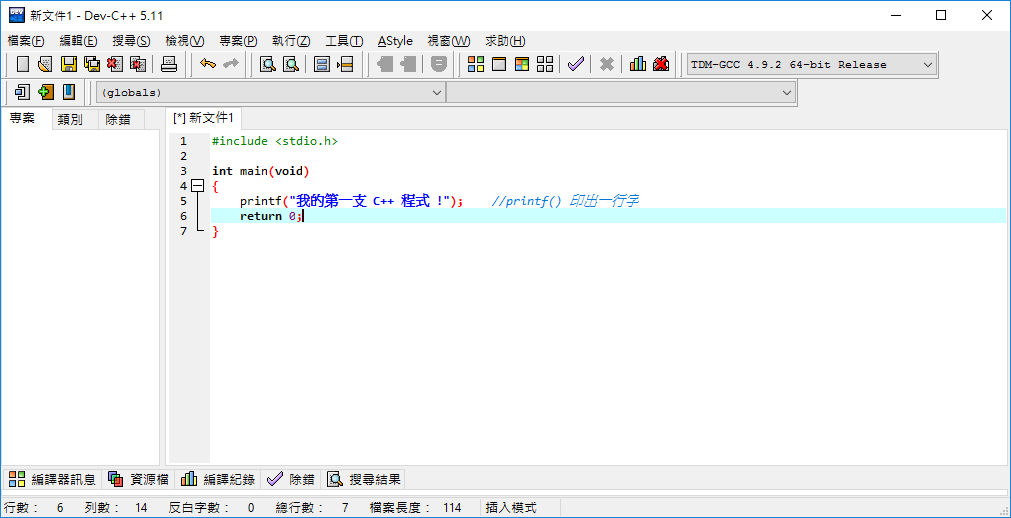
Task: Click the Run window icon
Action: tap(499, 64)
